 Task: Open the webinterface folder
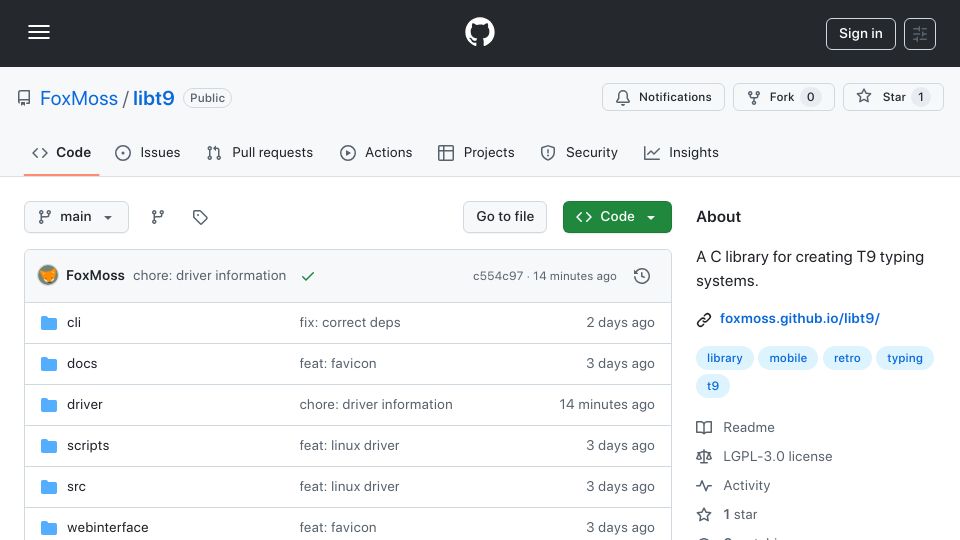pyautogui.click(x=108, y=528)
